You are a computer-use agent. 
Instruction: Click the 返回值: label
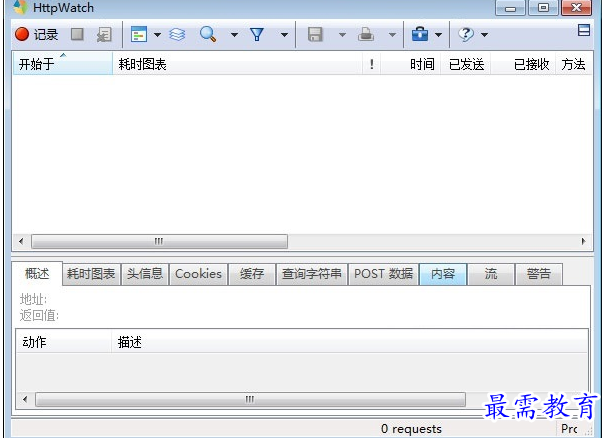click(x=39, y=315)
